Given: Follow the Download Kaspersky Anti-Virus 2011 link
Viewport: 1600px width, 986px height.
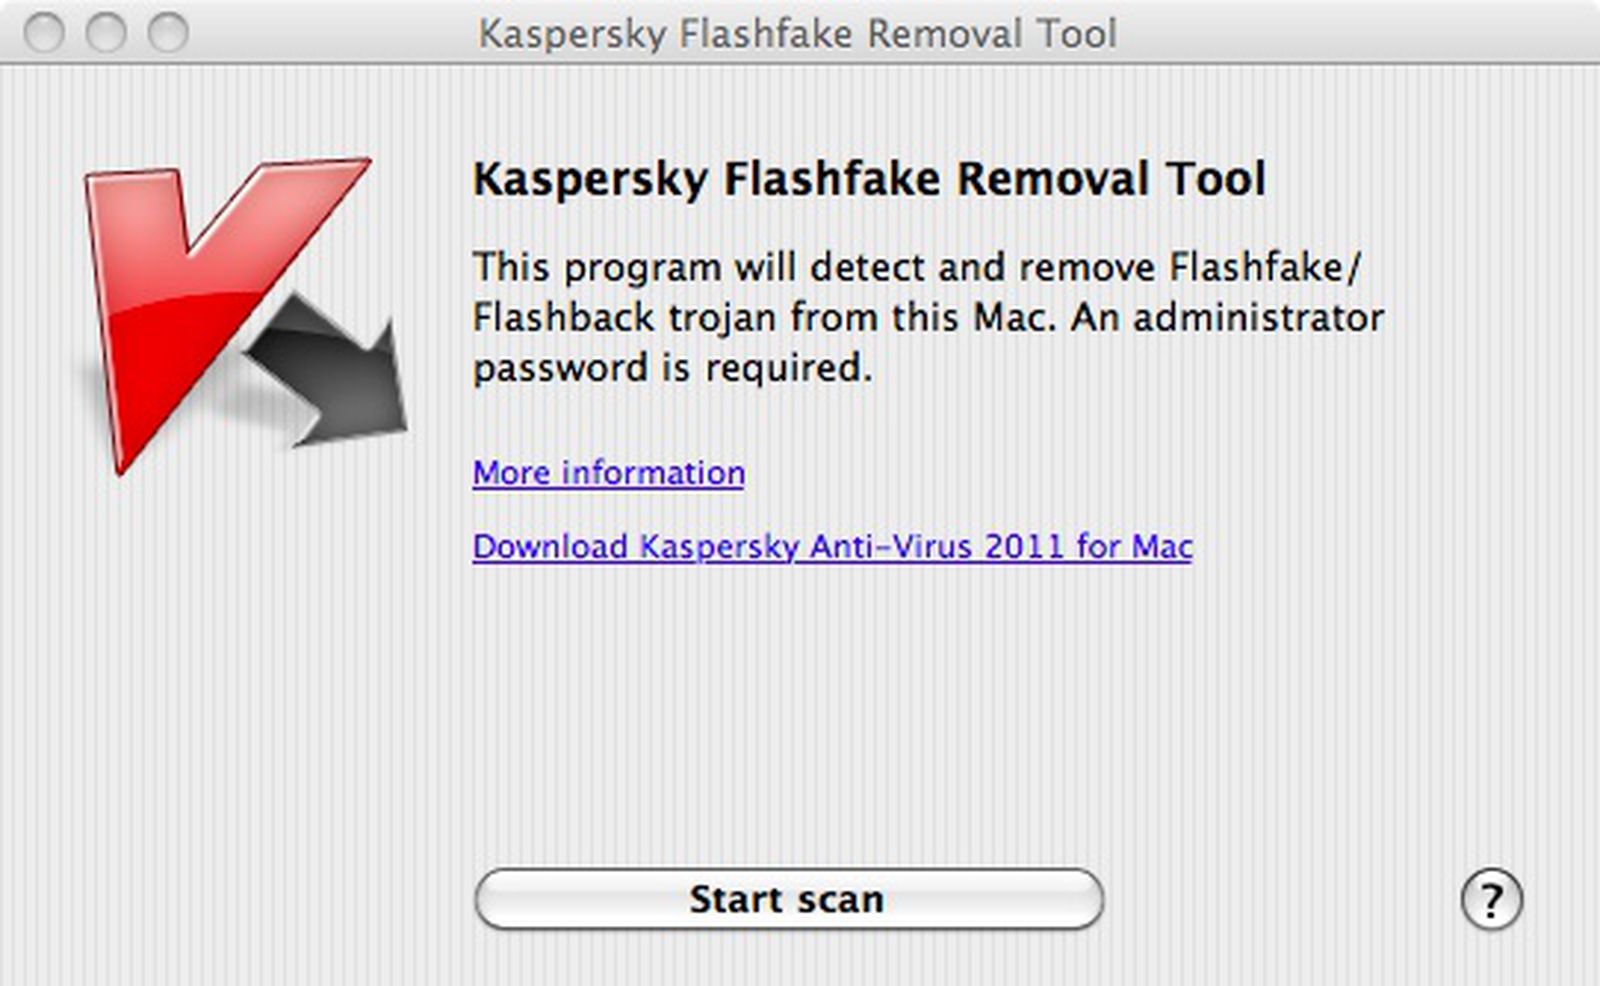Looking at the screenshot, I should point(832,546).
